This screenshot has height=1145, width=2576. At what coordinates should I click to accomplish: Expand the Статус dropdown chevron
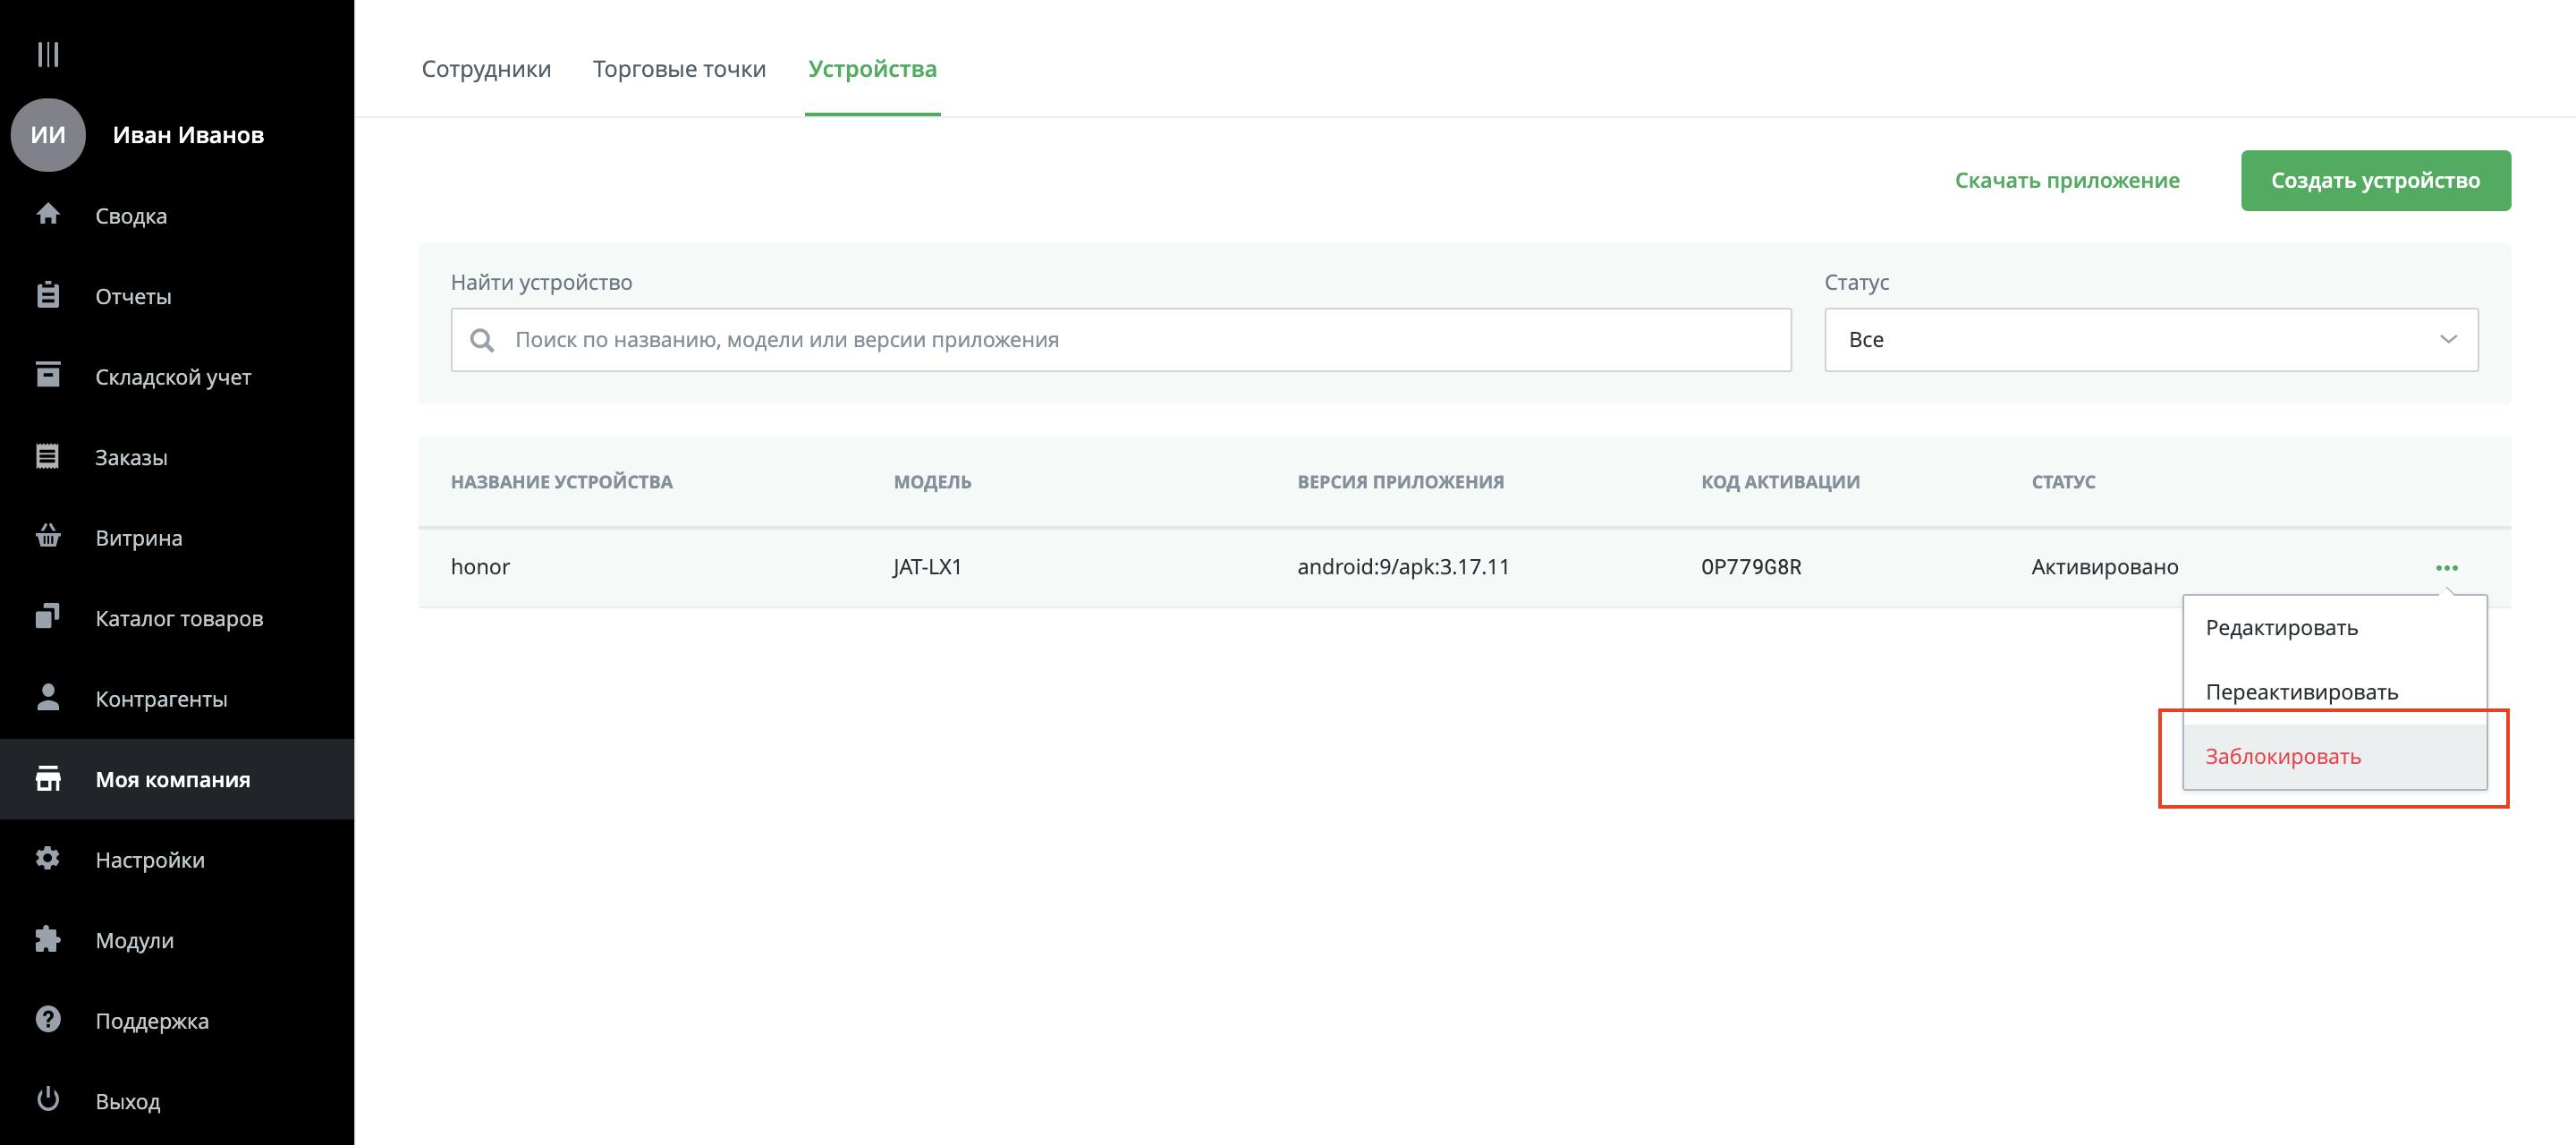pyautogui.click(x=2448, y=340)
